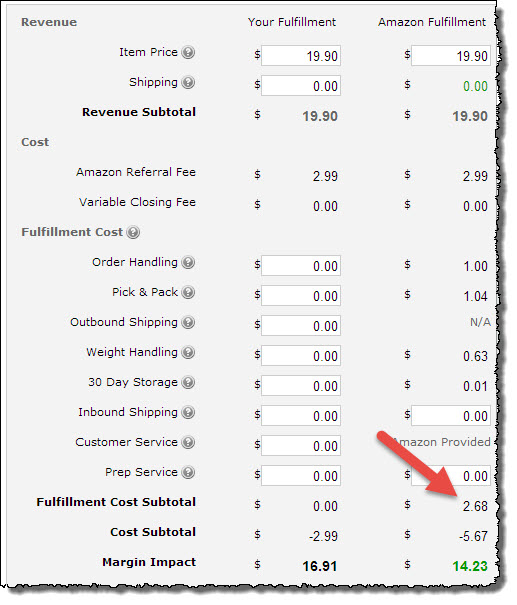
Task: Select Your Fulfillment Customer Service field
Action: [x=301, y=446]
